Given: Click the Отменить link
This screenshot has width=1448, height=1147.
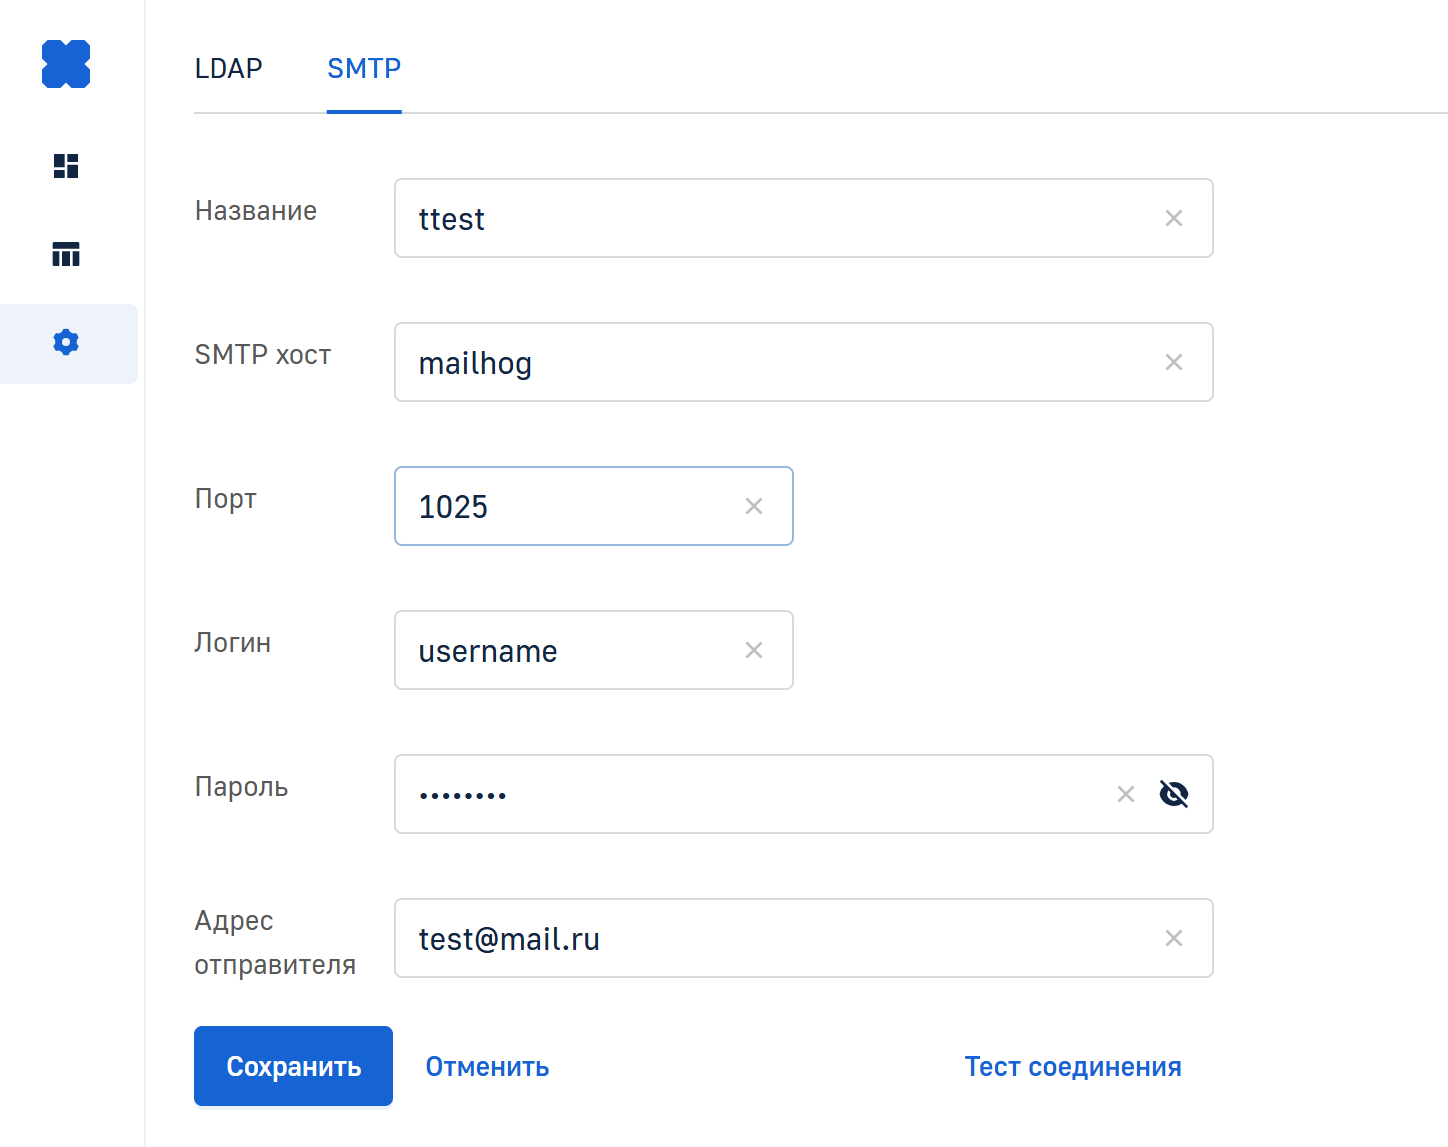Looking at the screenshot, I should (x=487, y=1066).
